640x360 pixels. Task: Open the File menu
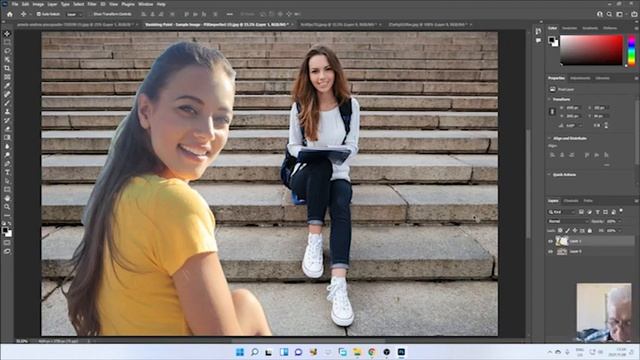pos(15,4)
